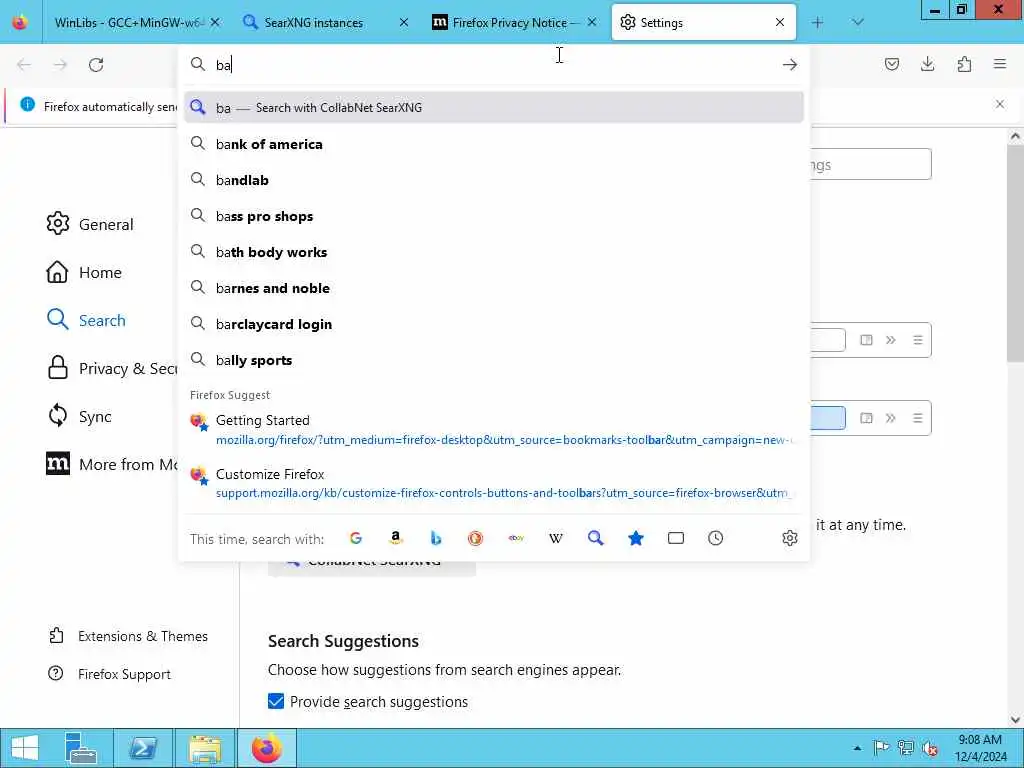Screen dimensions: 1024x768
Task: Go back to previous page
Action: click(x=24, y=65)
